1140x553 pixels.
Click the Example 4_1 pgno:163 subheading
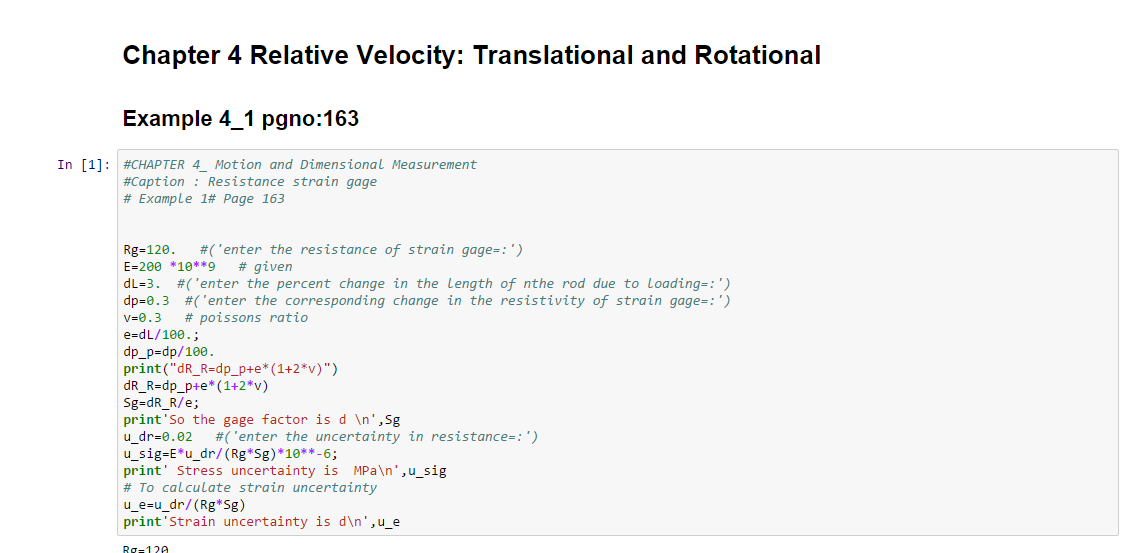point(240,119)
